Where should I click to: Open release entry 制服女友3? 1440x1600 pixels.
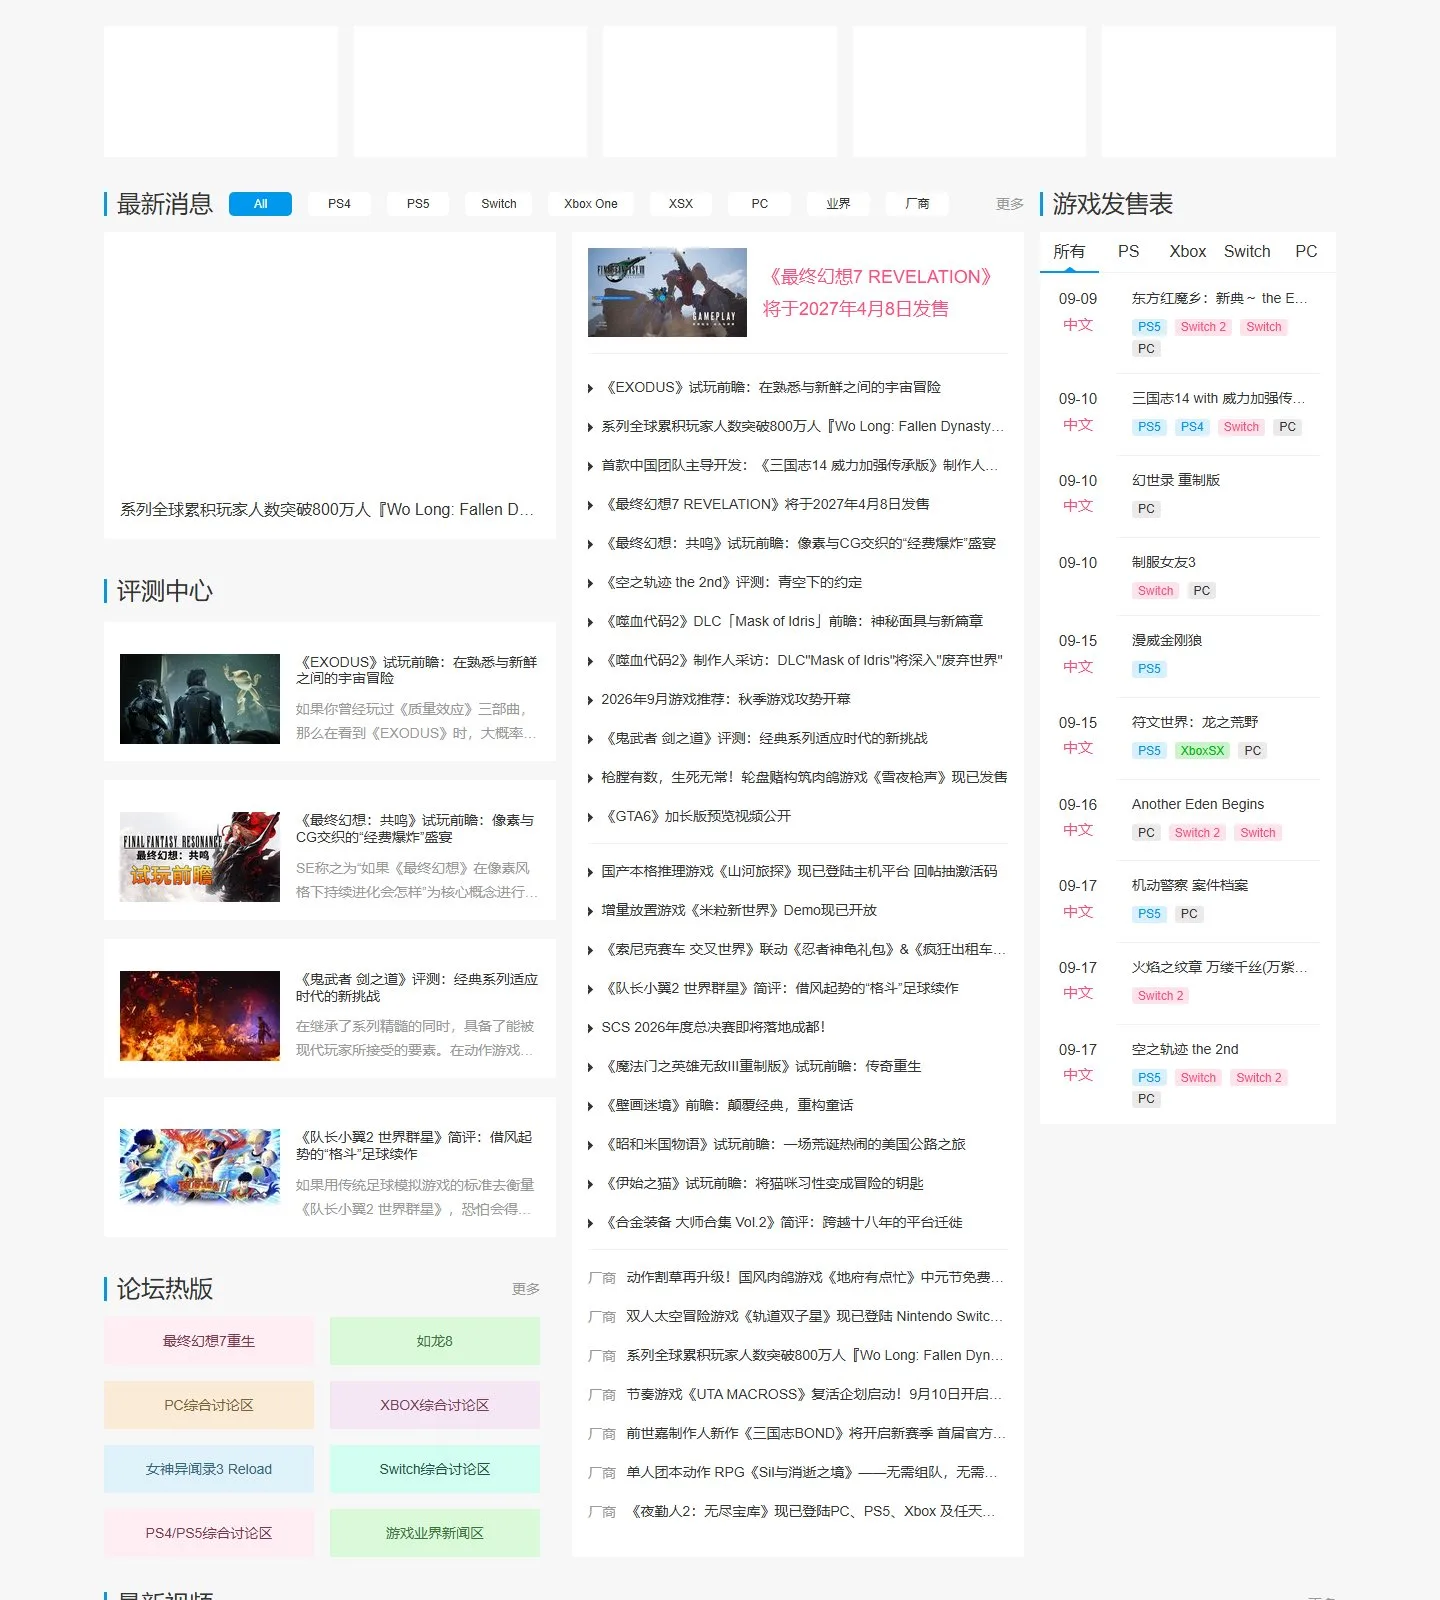coord(1164,562)
